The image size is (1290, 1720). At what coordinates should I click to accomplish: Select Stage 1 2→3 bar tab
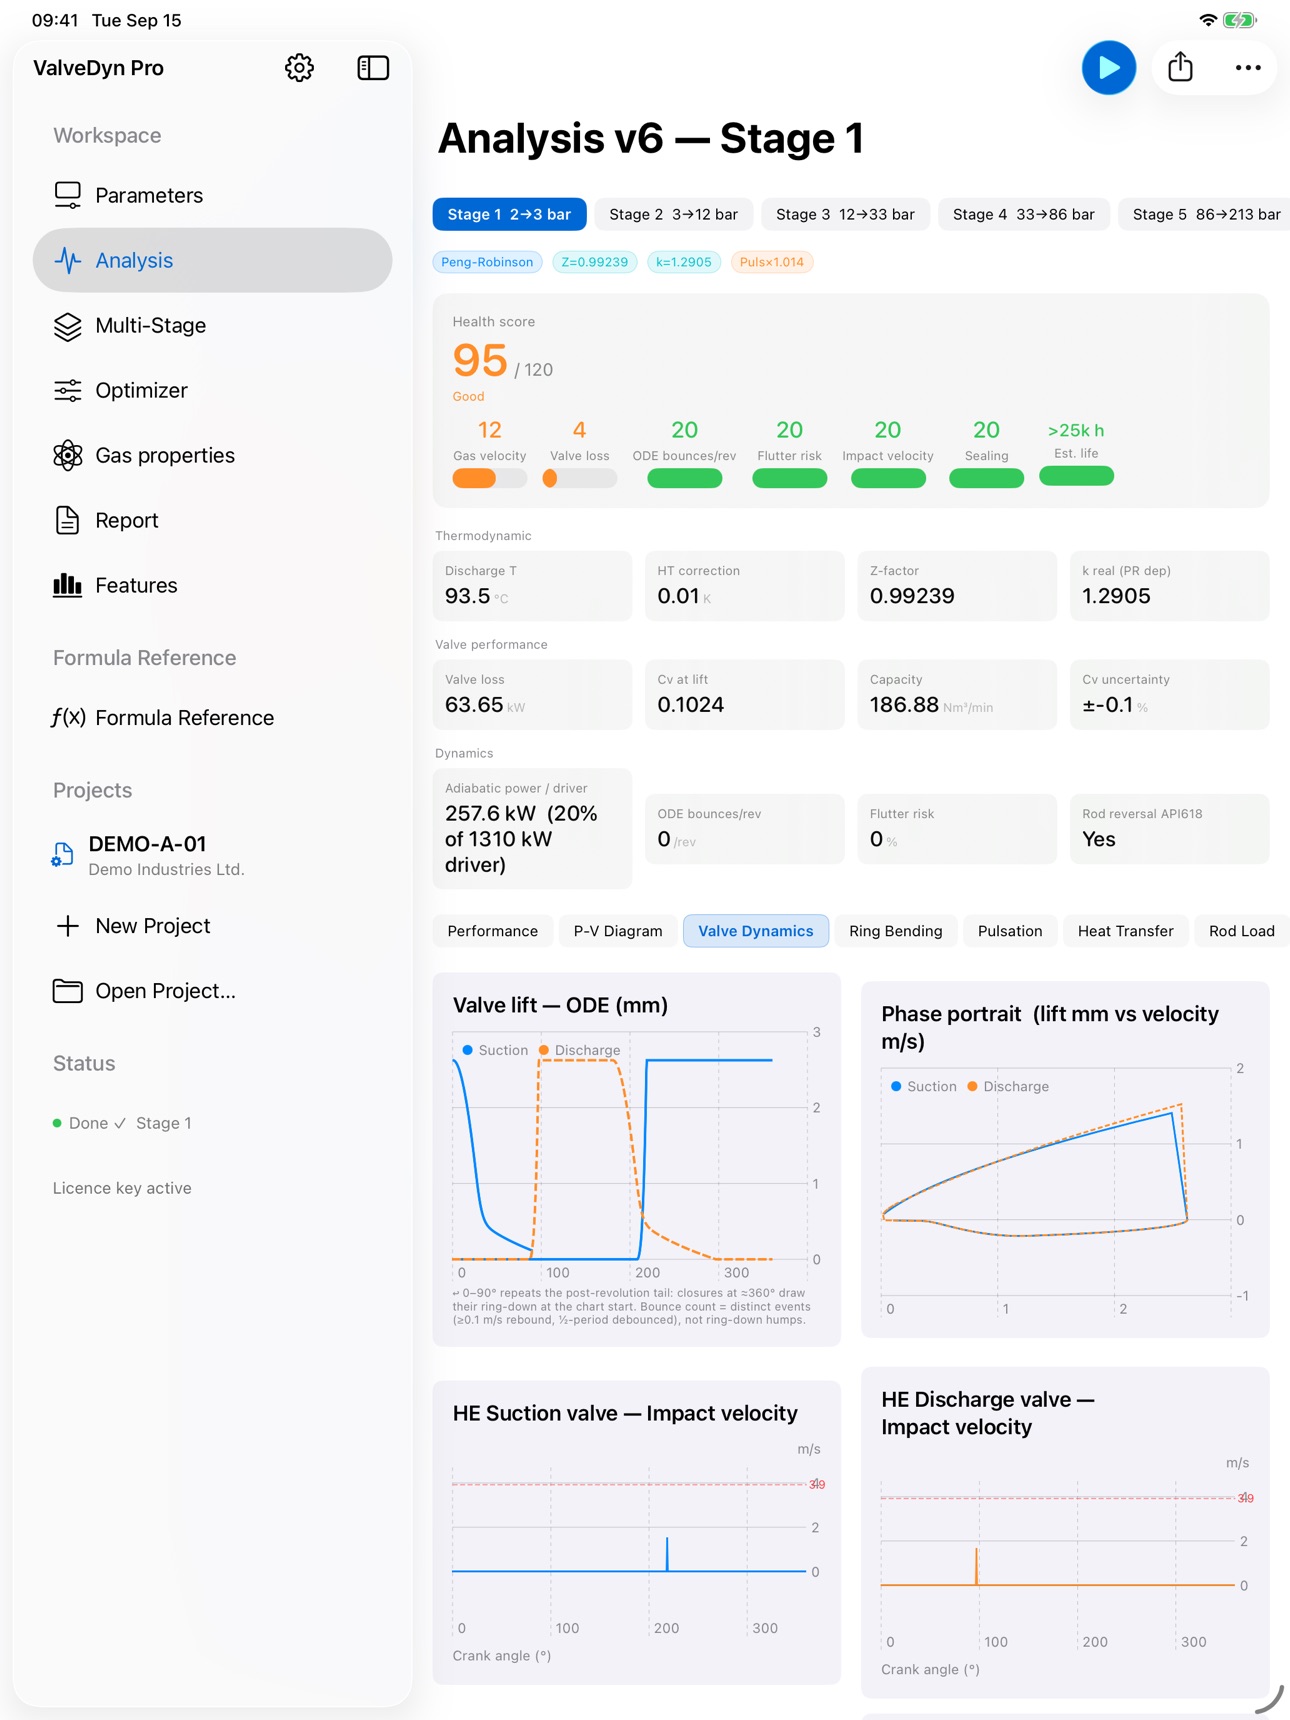[509, 214]
